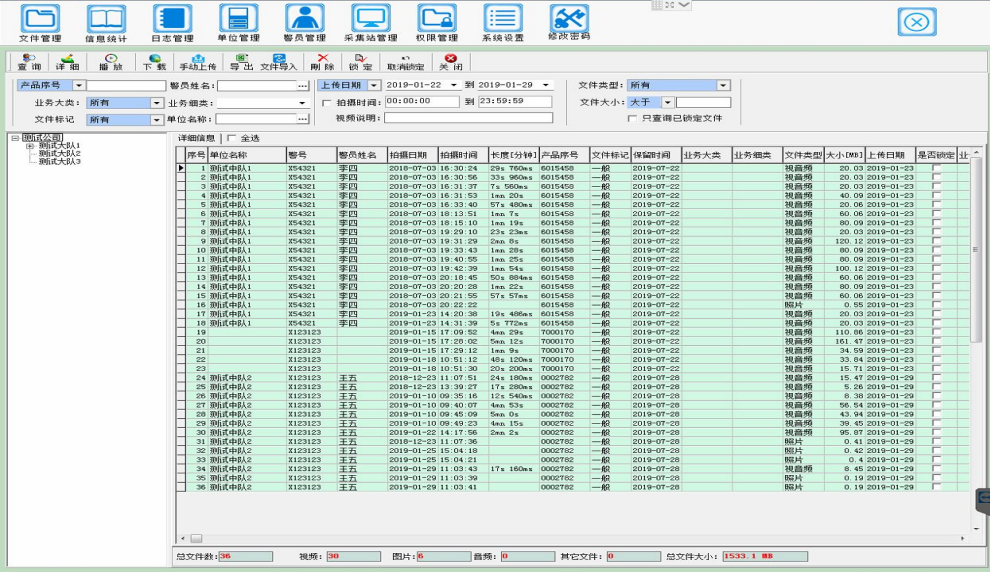The image size is (990, 572).
Task: Open 采集站管理 station management
Action: tap(370, 22)
